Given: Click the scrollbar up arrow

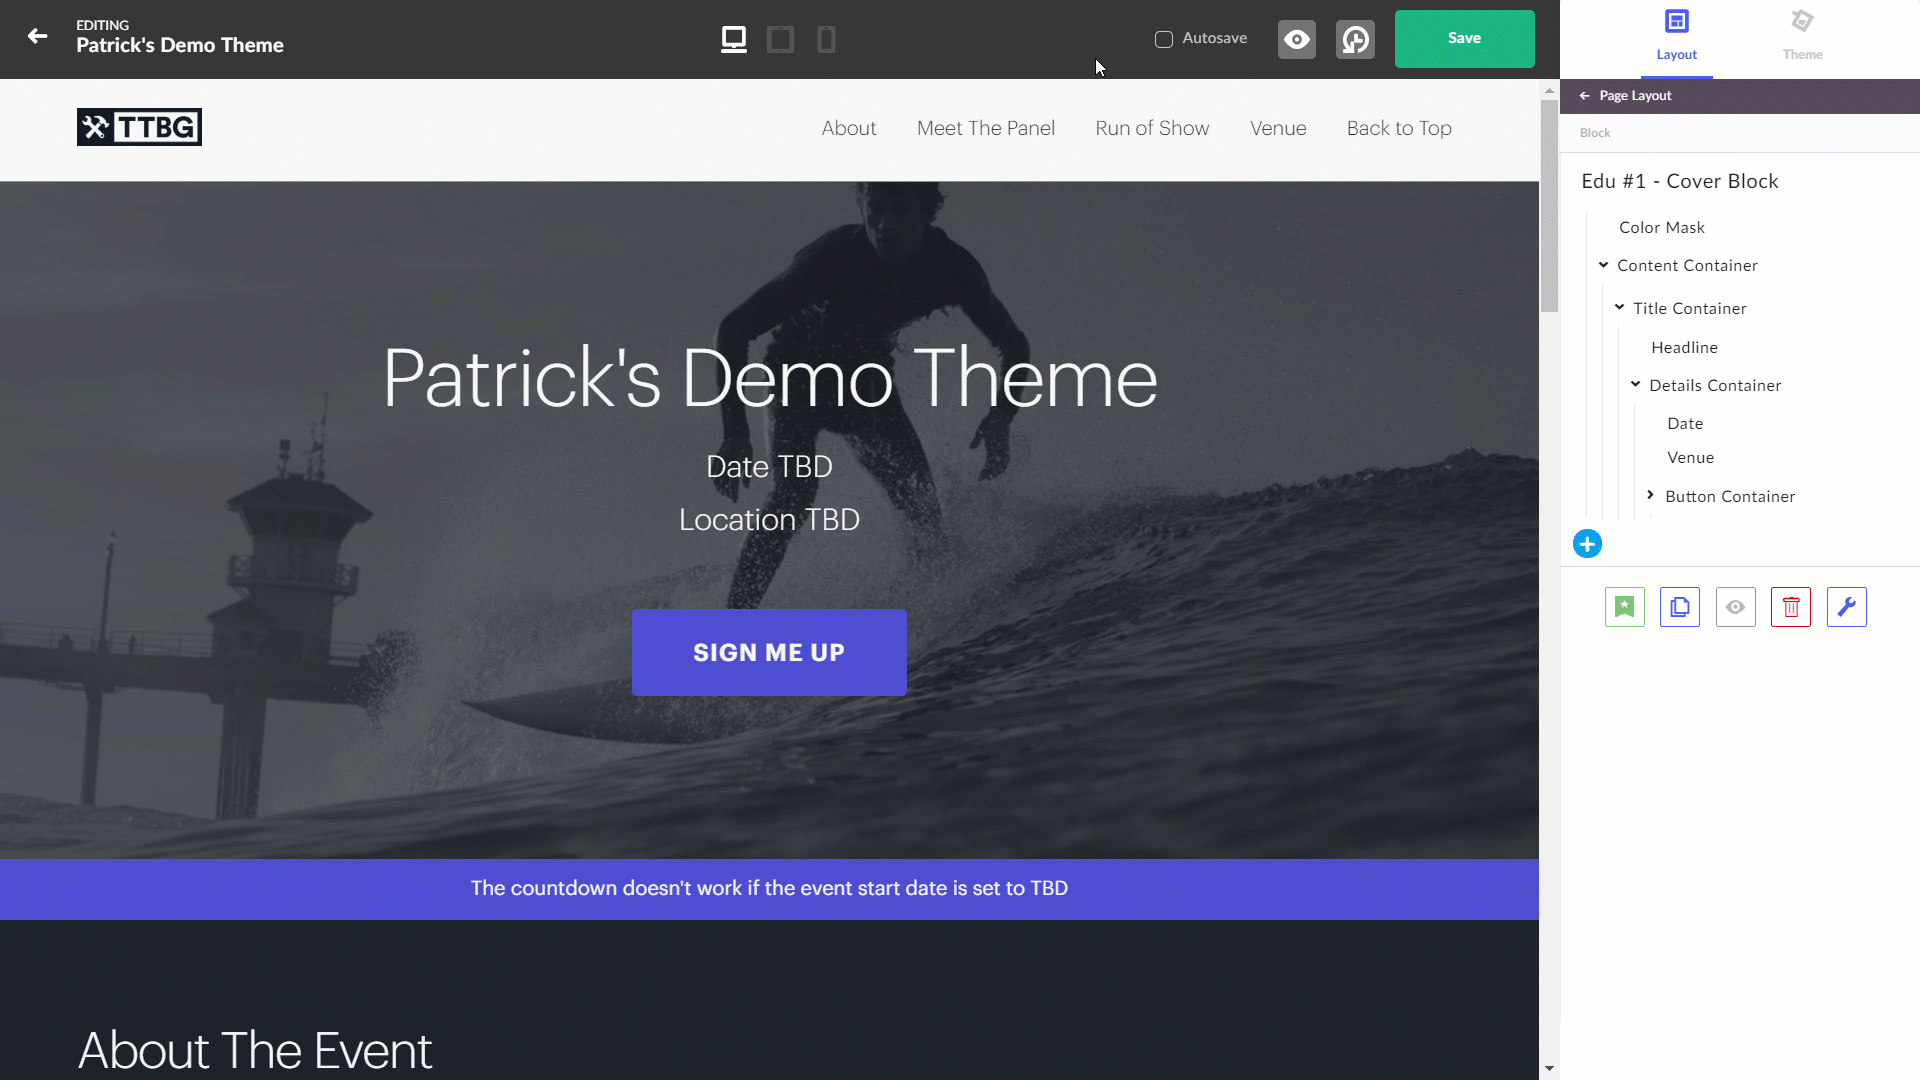Looking at the screenshot, I should [x=1549, y=90].
